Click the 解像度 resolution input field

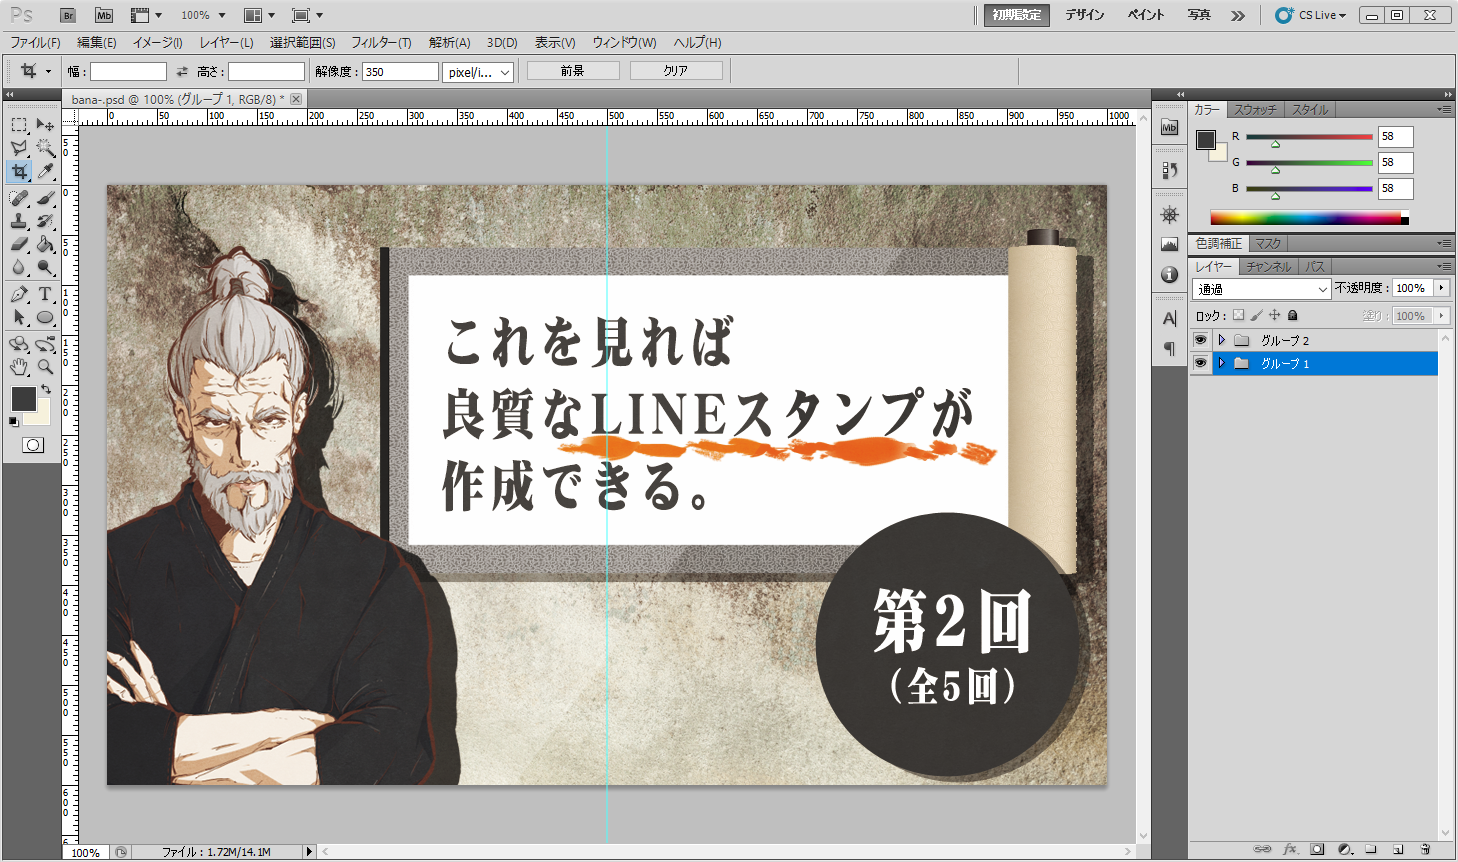point(400,72)
